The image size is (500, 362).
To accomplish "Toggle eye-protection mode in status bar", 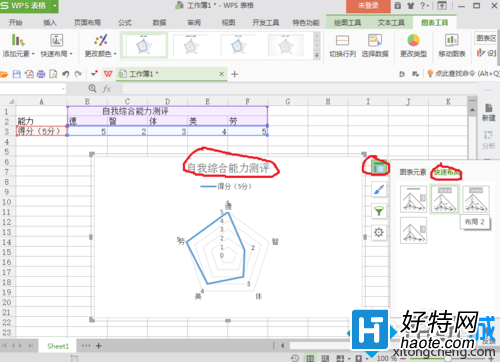I will point(359,358).
